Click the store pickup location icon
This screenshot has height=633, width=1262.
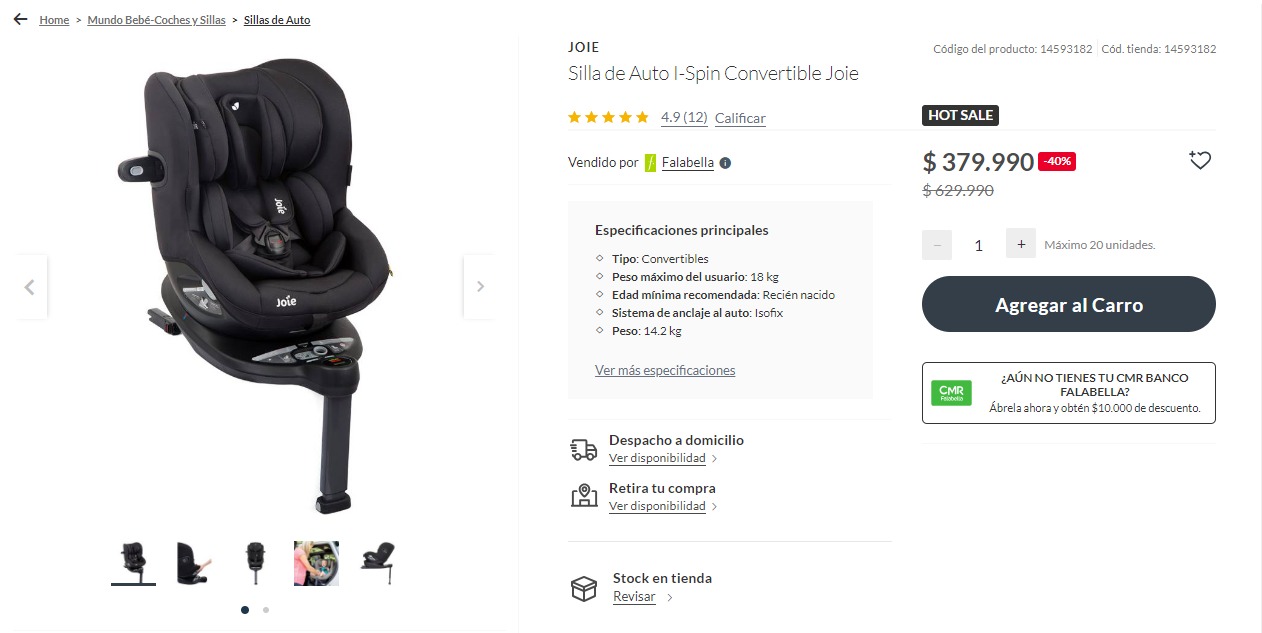coord(584,496)
